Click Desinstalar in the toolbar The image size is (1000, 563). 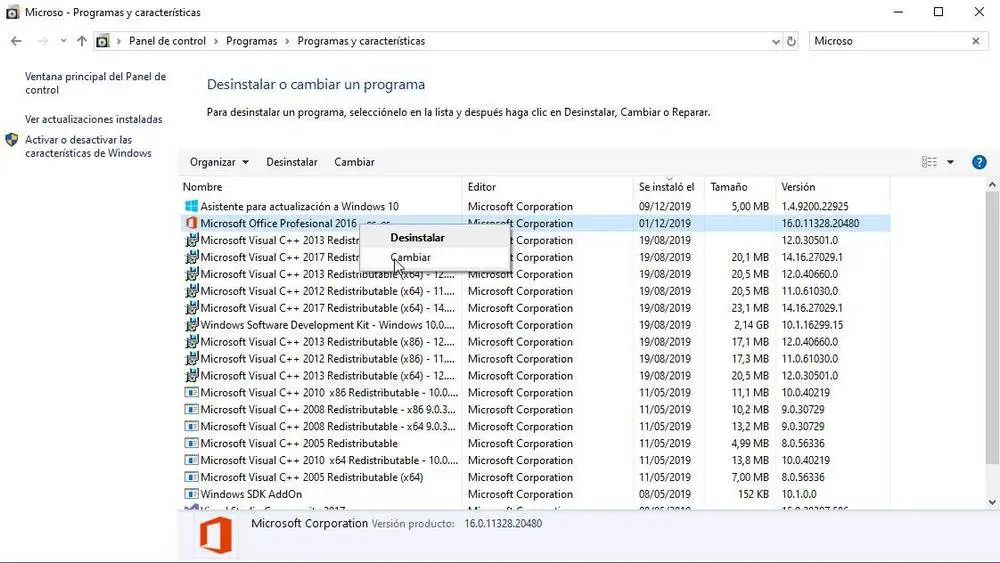tap(291, 162)
